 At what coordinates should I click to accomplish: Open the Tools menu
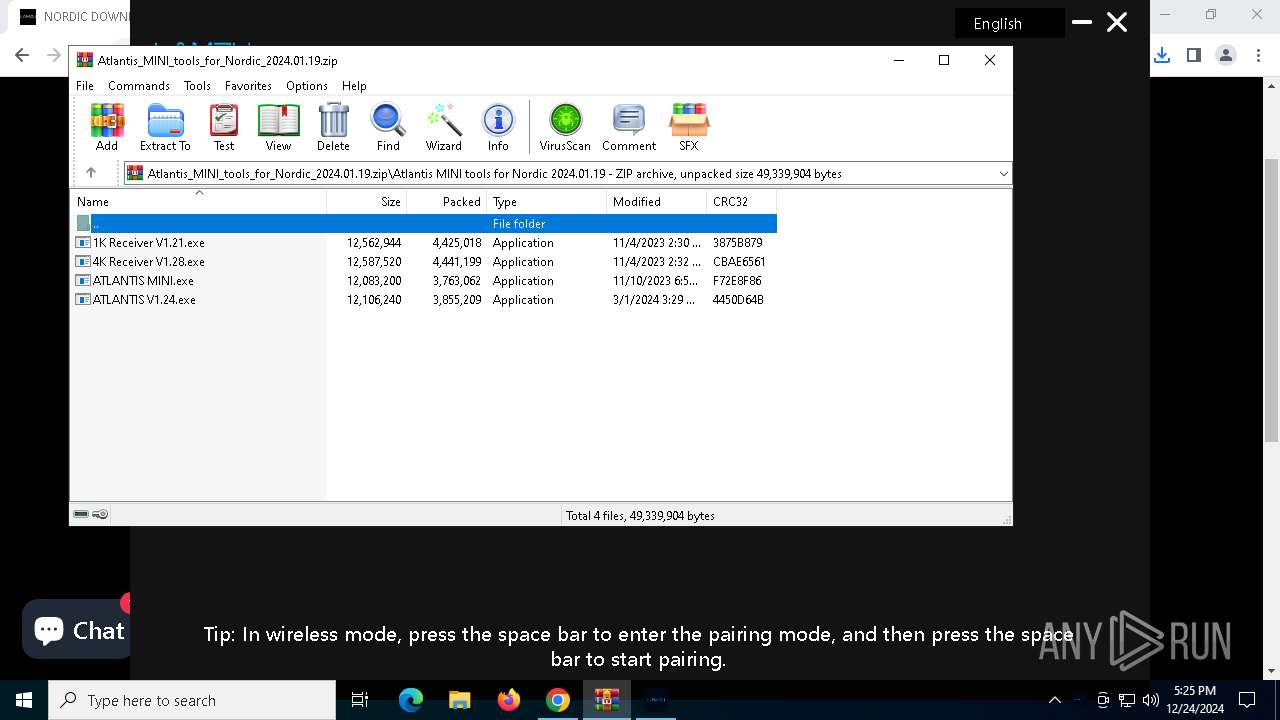tap(197, 86)
